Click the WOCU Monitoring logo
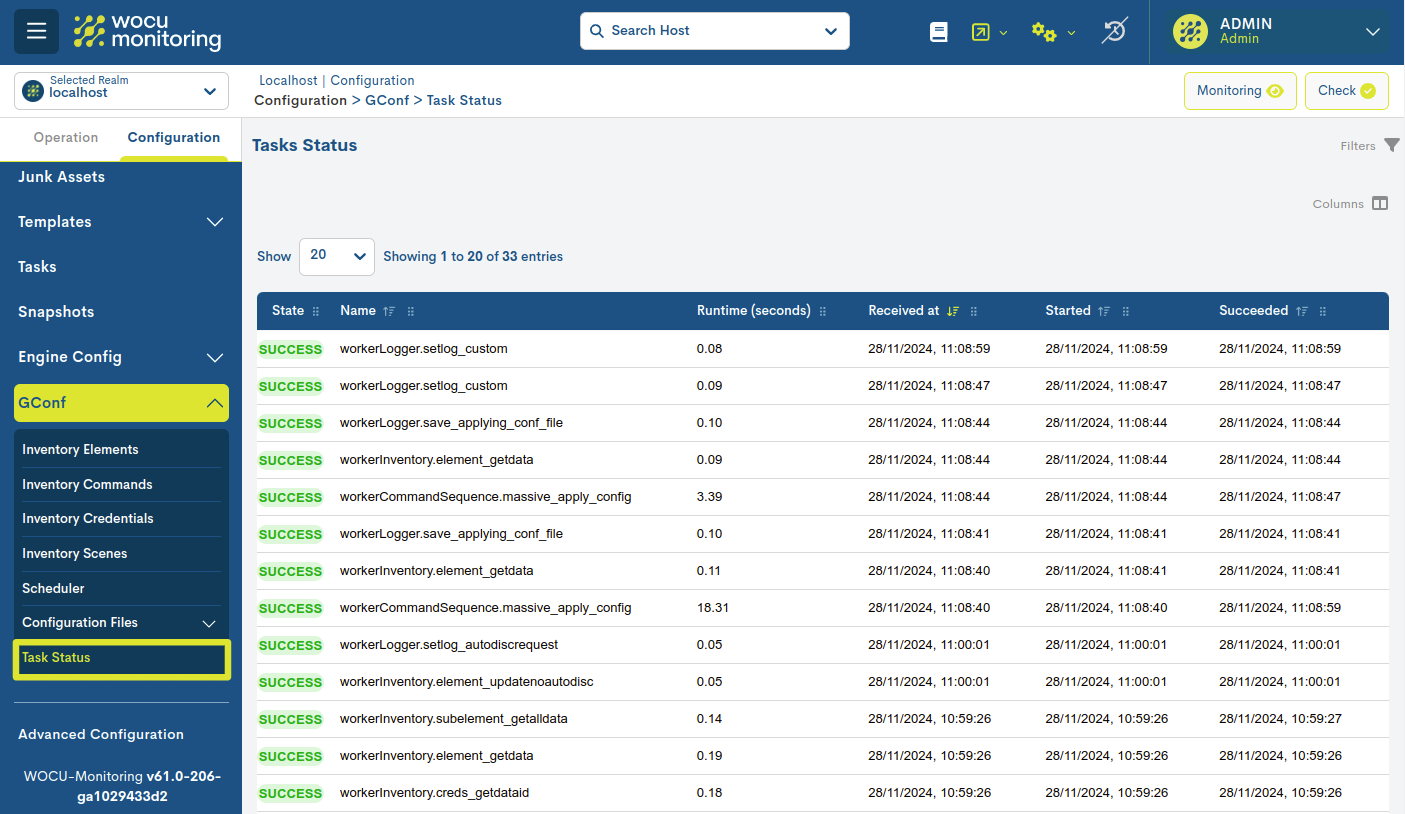The width and height of the screenshot is (1405, 814). coord(147,32)
